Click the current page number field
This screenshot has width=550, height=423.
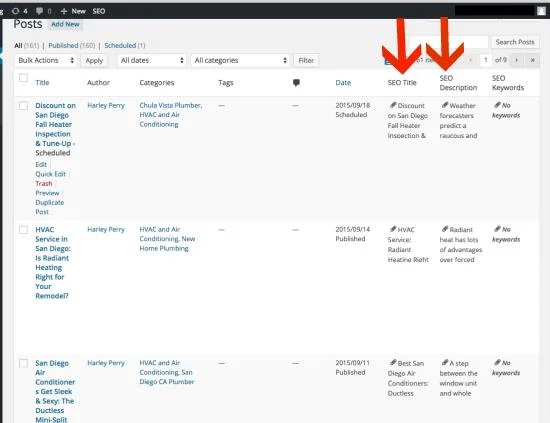click(x=486, y=60)
